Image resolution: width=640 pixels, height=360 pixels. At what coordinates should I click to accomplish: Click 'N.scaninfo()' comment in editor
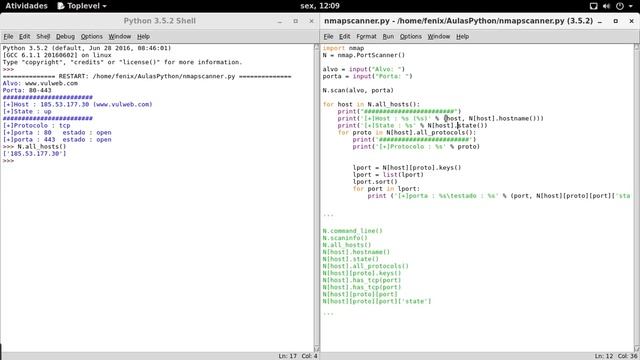click(345, 238)
